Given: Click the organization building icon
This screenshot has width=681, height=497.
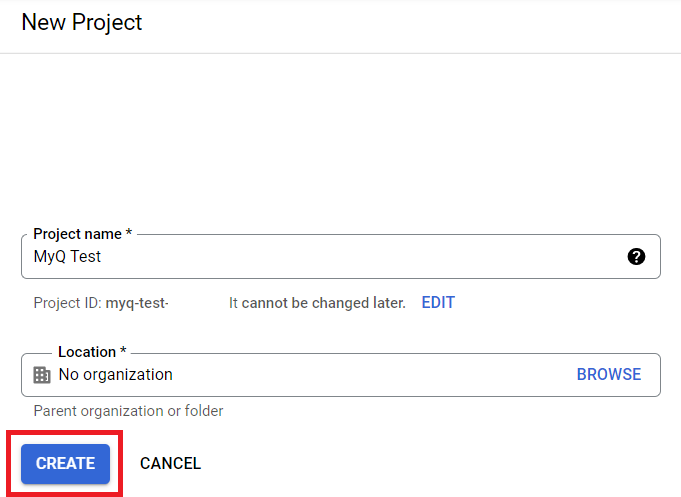Looking at the screenshot, I should pyautogui.click(x=42, y=375).
